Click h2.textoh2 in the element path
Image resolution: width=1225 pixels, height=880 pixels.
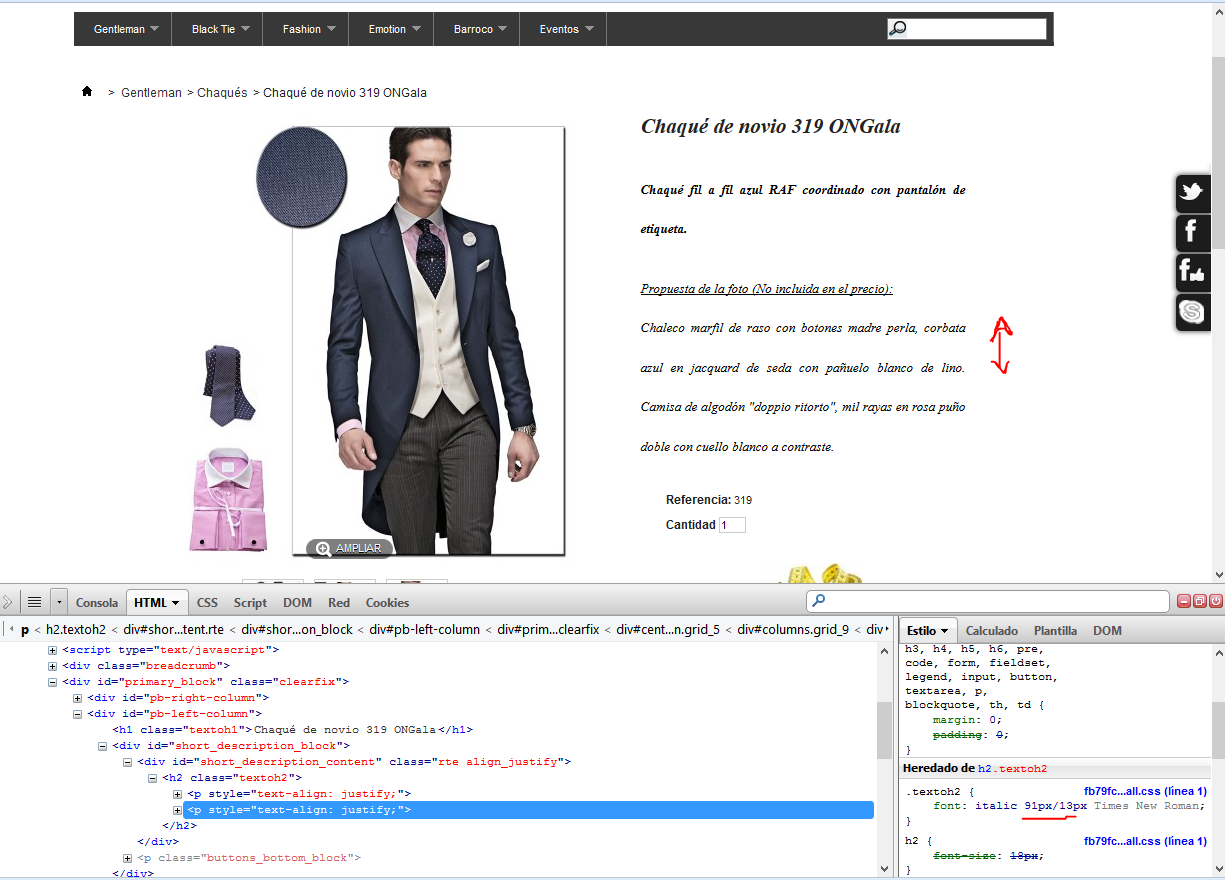pyautogui.click(x=76, y=630)
